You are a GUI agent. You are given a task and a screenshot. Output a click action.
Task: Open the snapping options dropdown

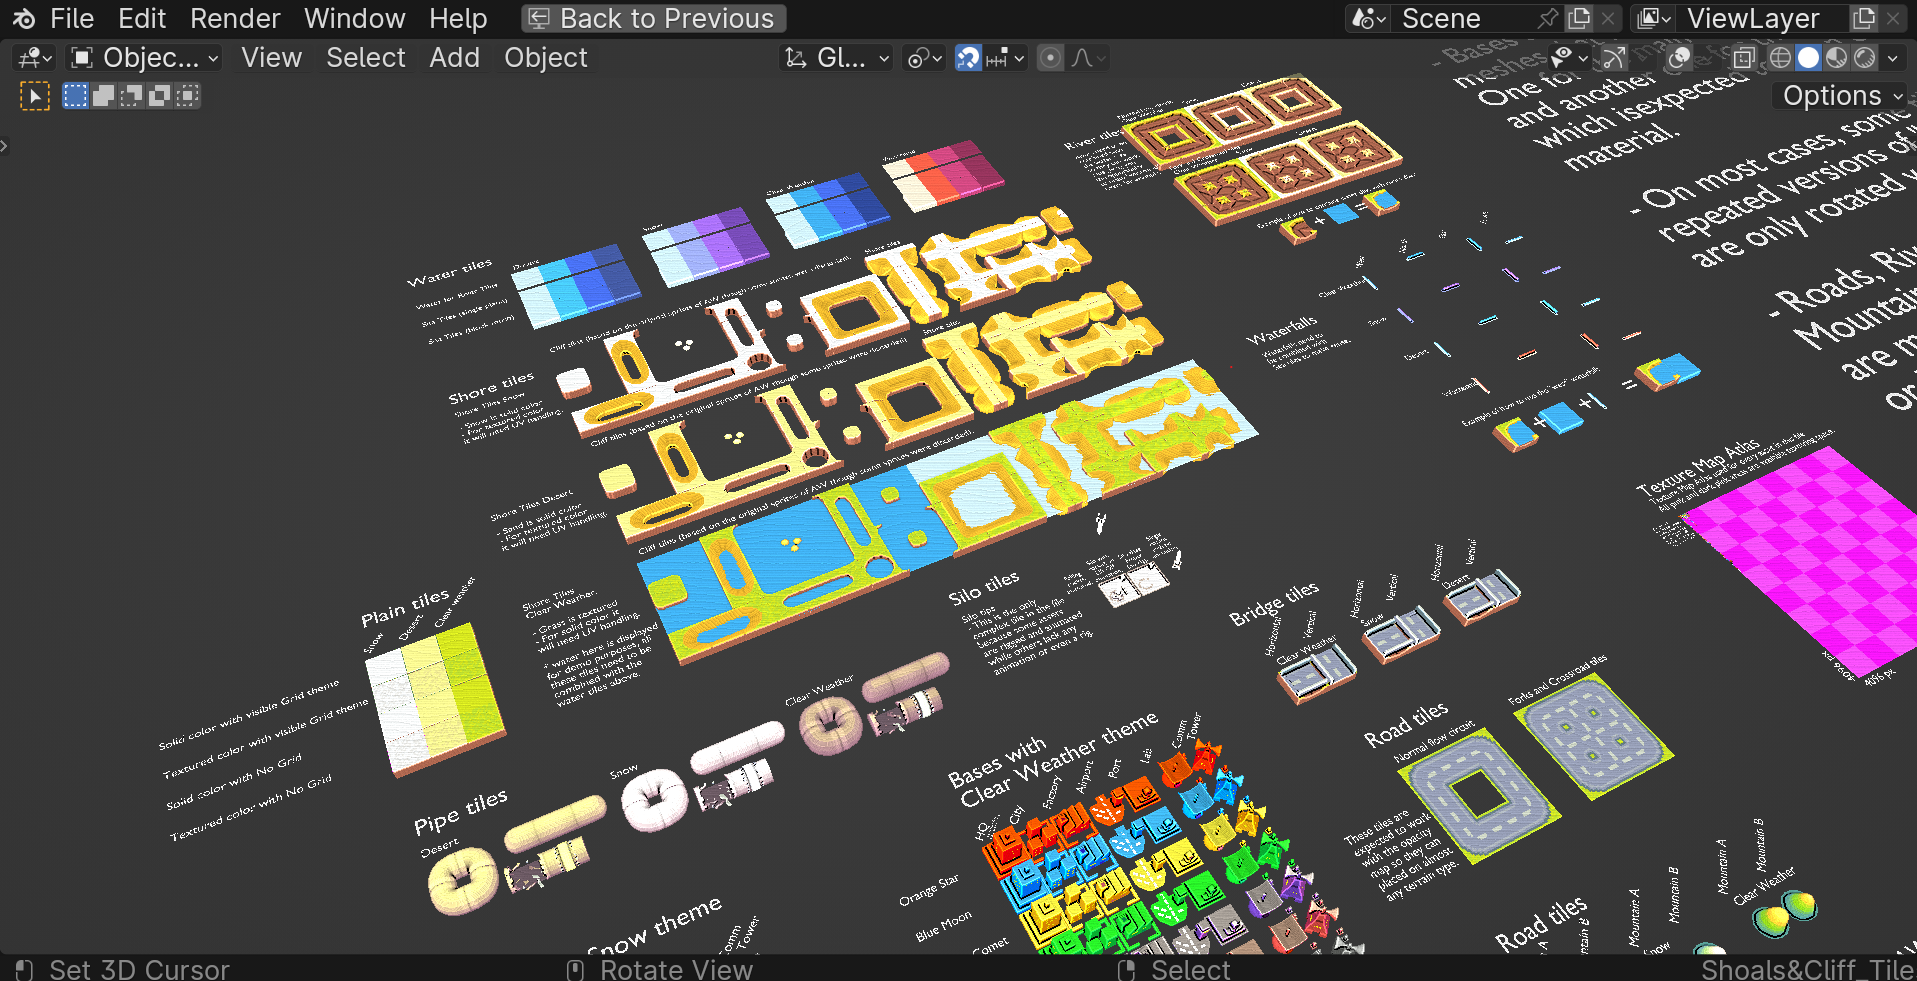coord(1005,58)
